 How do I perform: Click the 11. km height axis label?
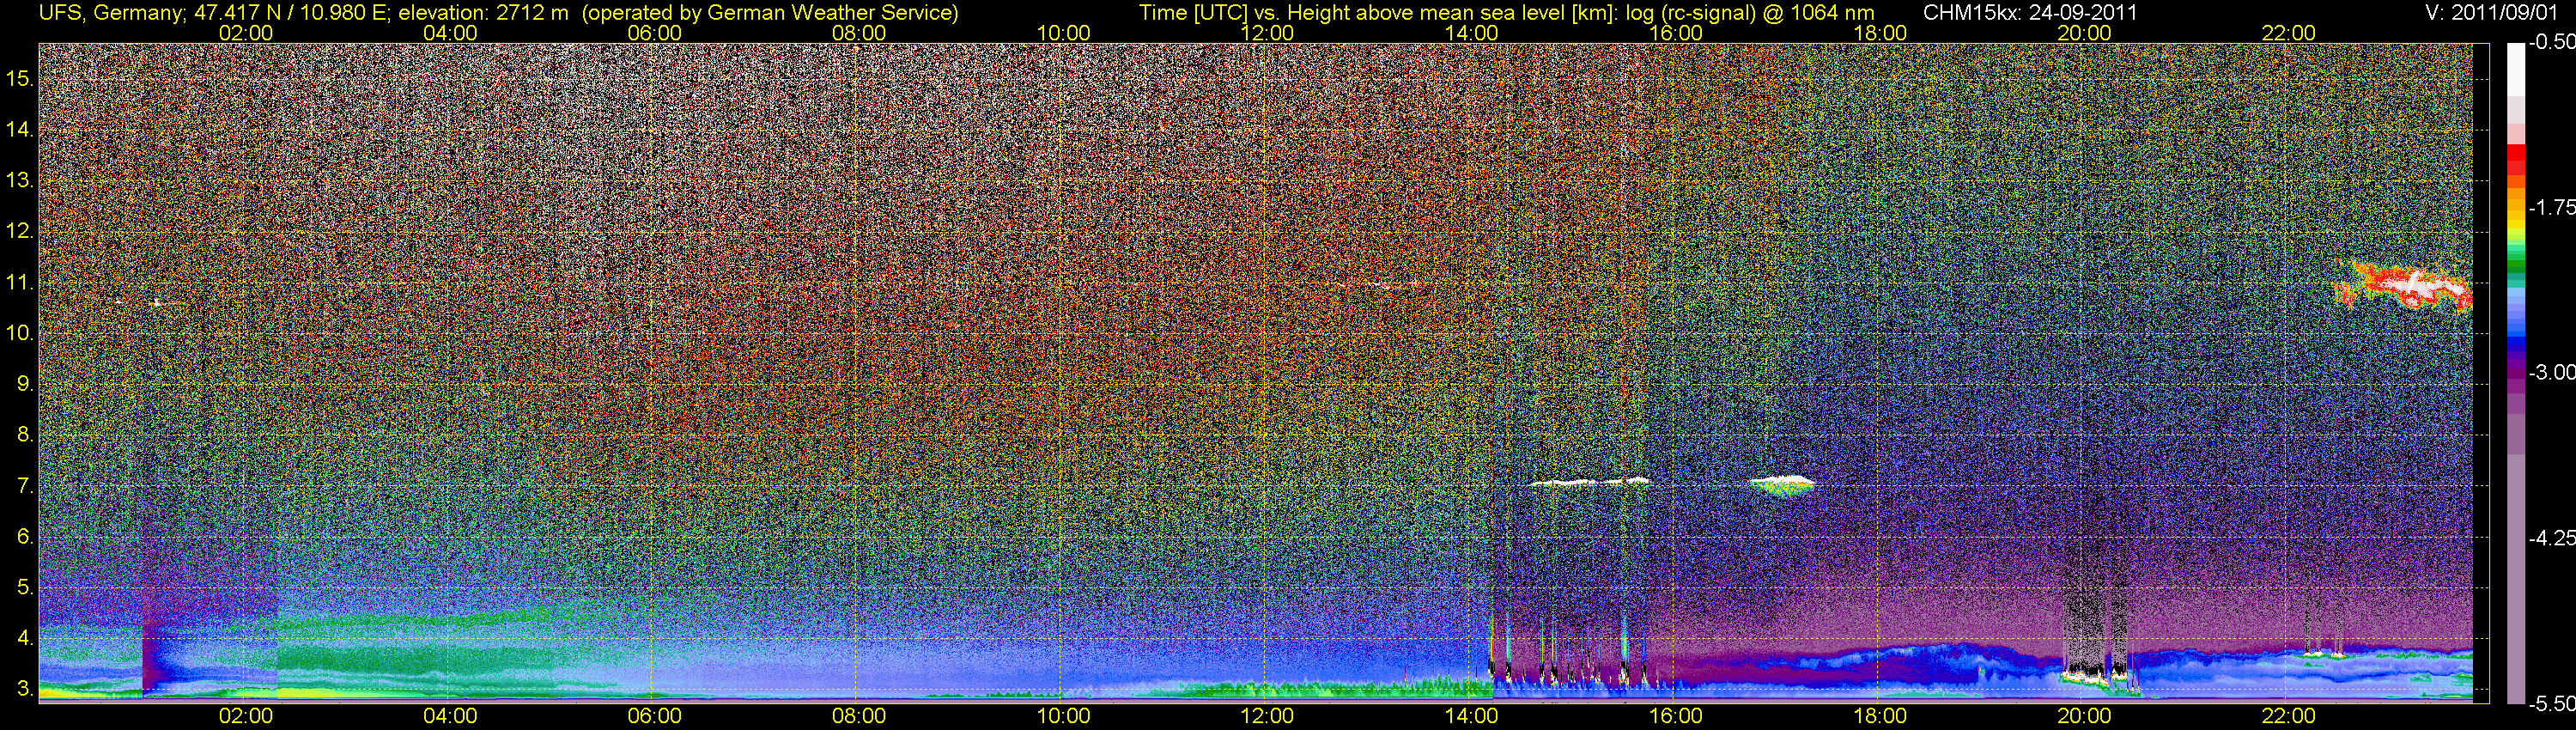click(20, 282)
